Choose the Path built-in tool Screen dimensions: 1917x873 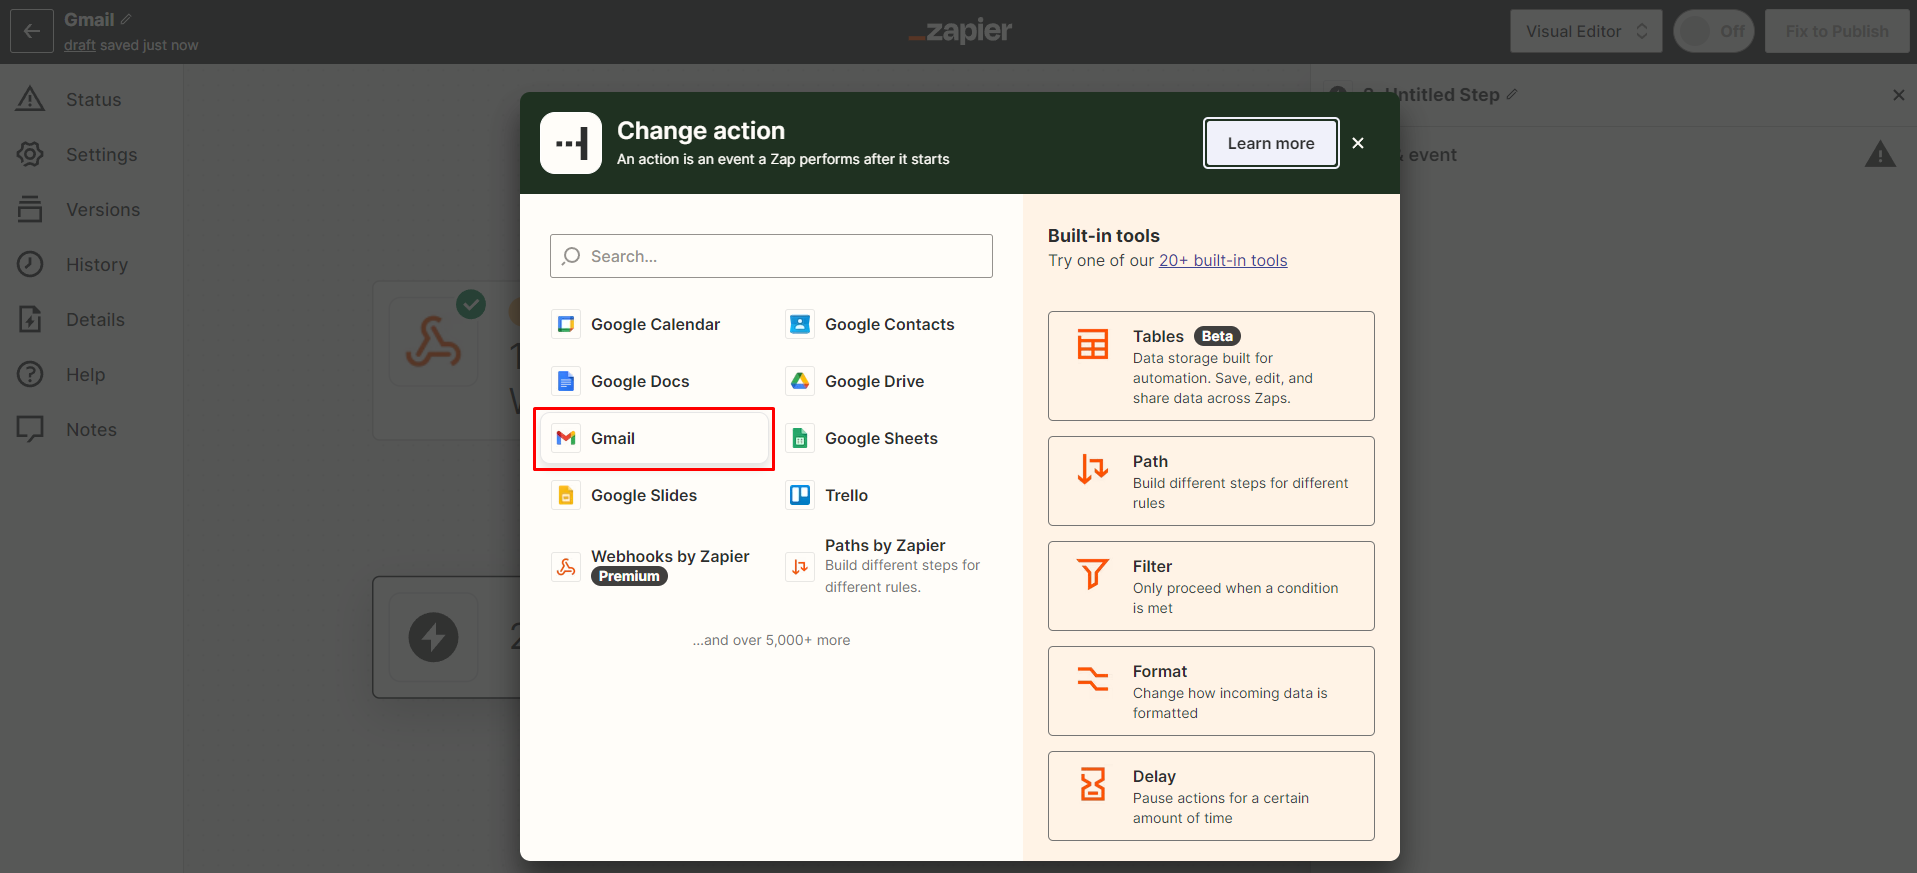(1211, 481)
